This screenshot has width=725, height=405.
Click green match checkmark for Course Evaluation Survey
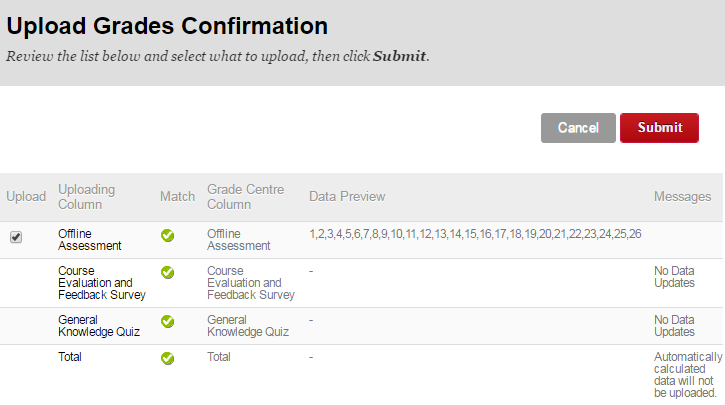tap(168, 272)
